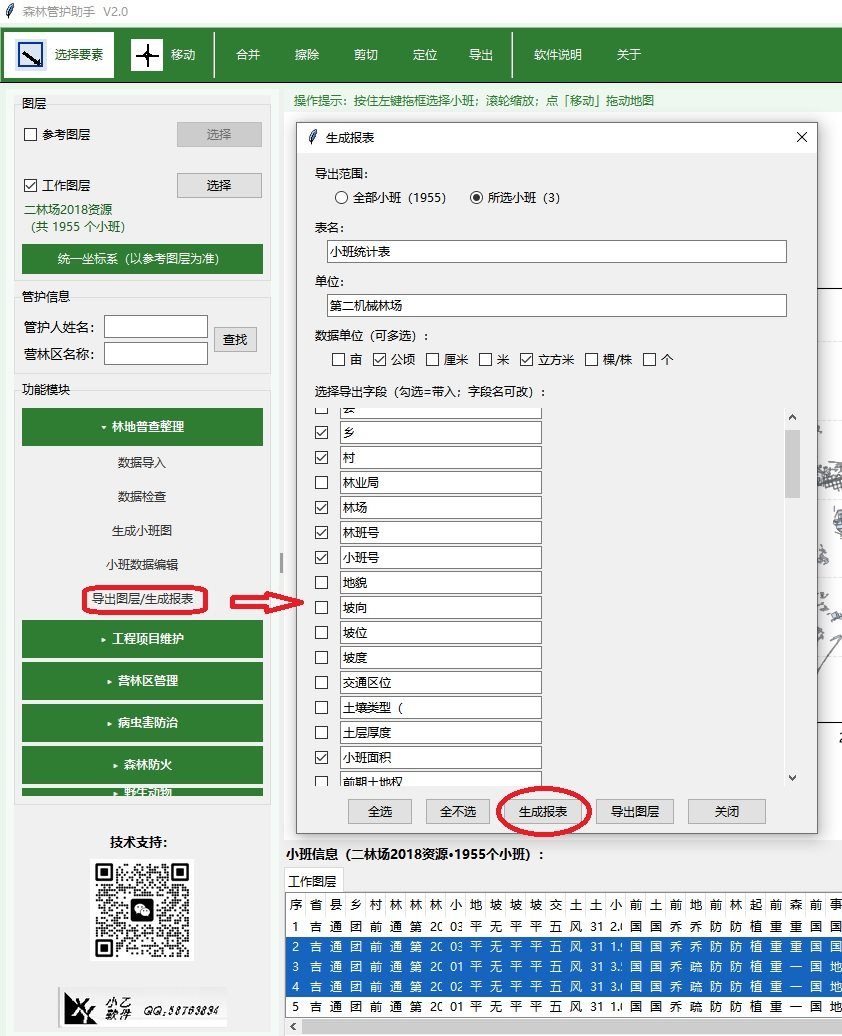Expand the 森林防火 module
Image resolution: width=842 pixels, height=1036 pixels.
point(142,764)
